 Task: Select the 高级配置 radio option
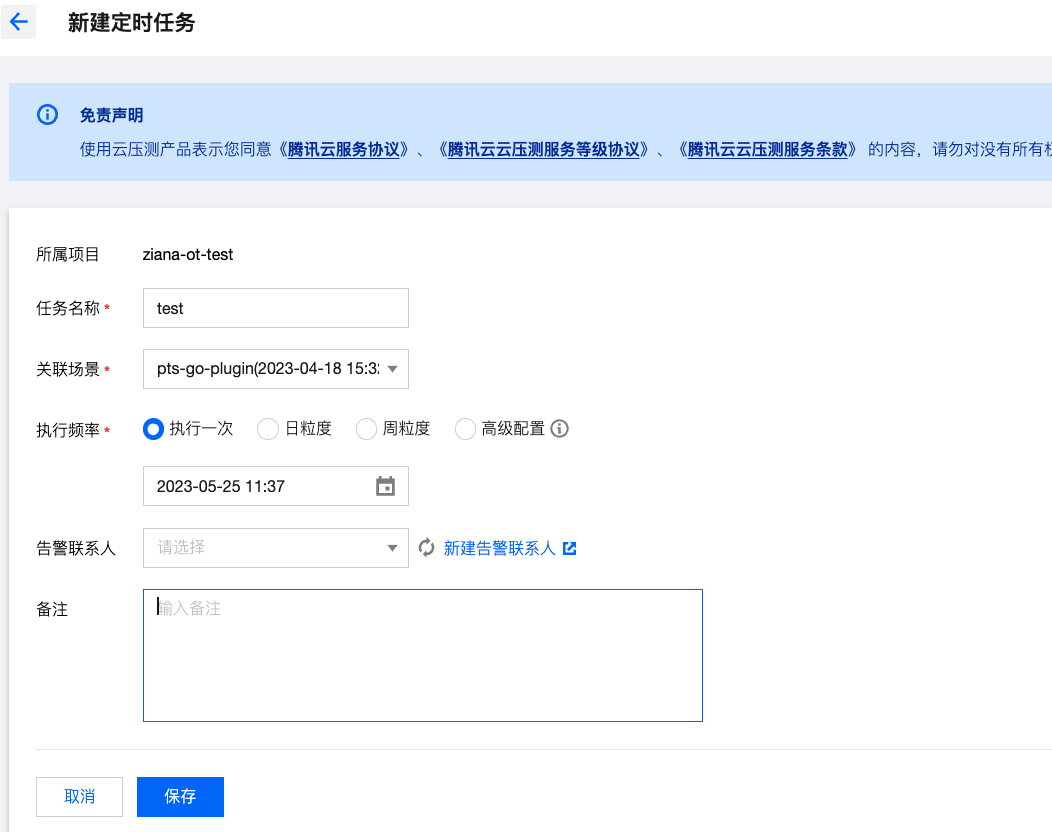pos(465,429)
